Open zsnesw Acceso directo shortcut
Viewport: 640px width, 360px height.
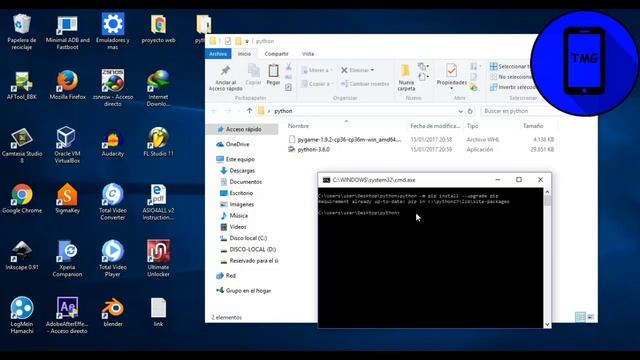coord(113,89)
